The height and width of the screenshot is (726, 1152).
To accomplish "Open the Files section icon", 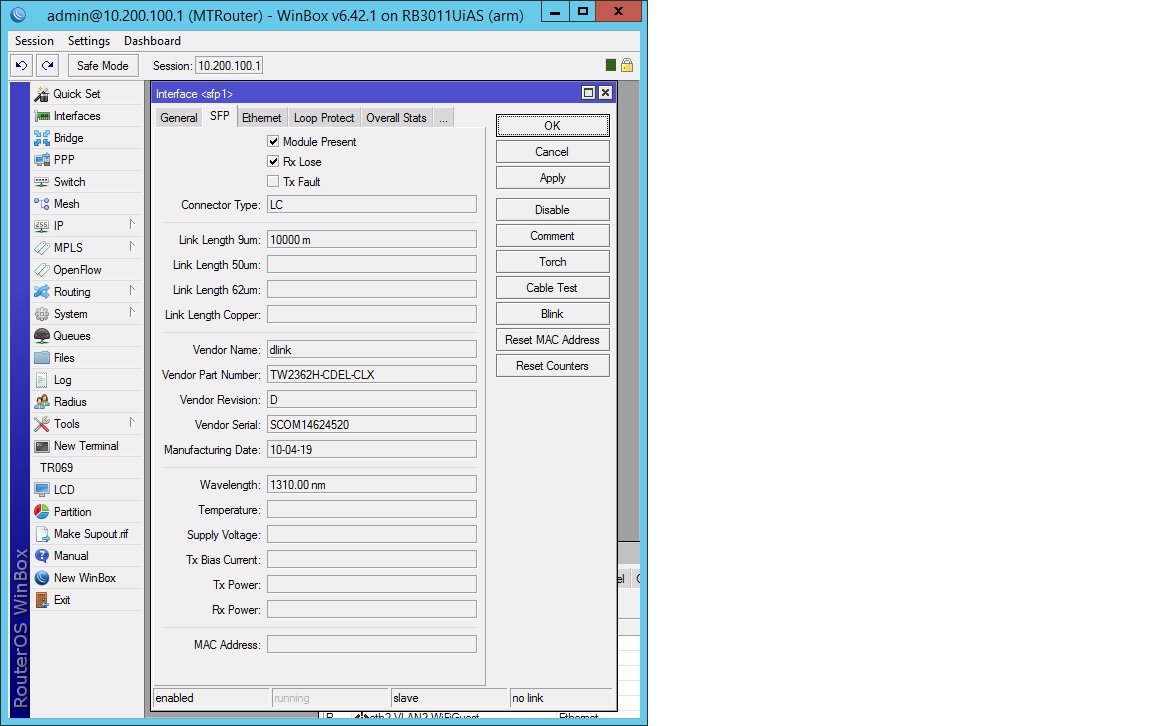I will 42,359.
